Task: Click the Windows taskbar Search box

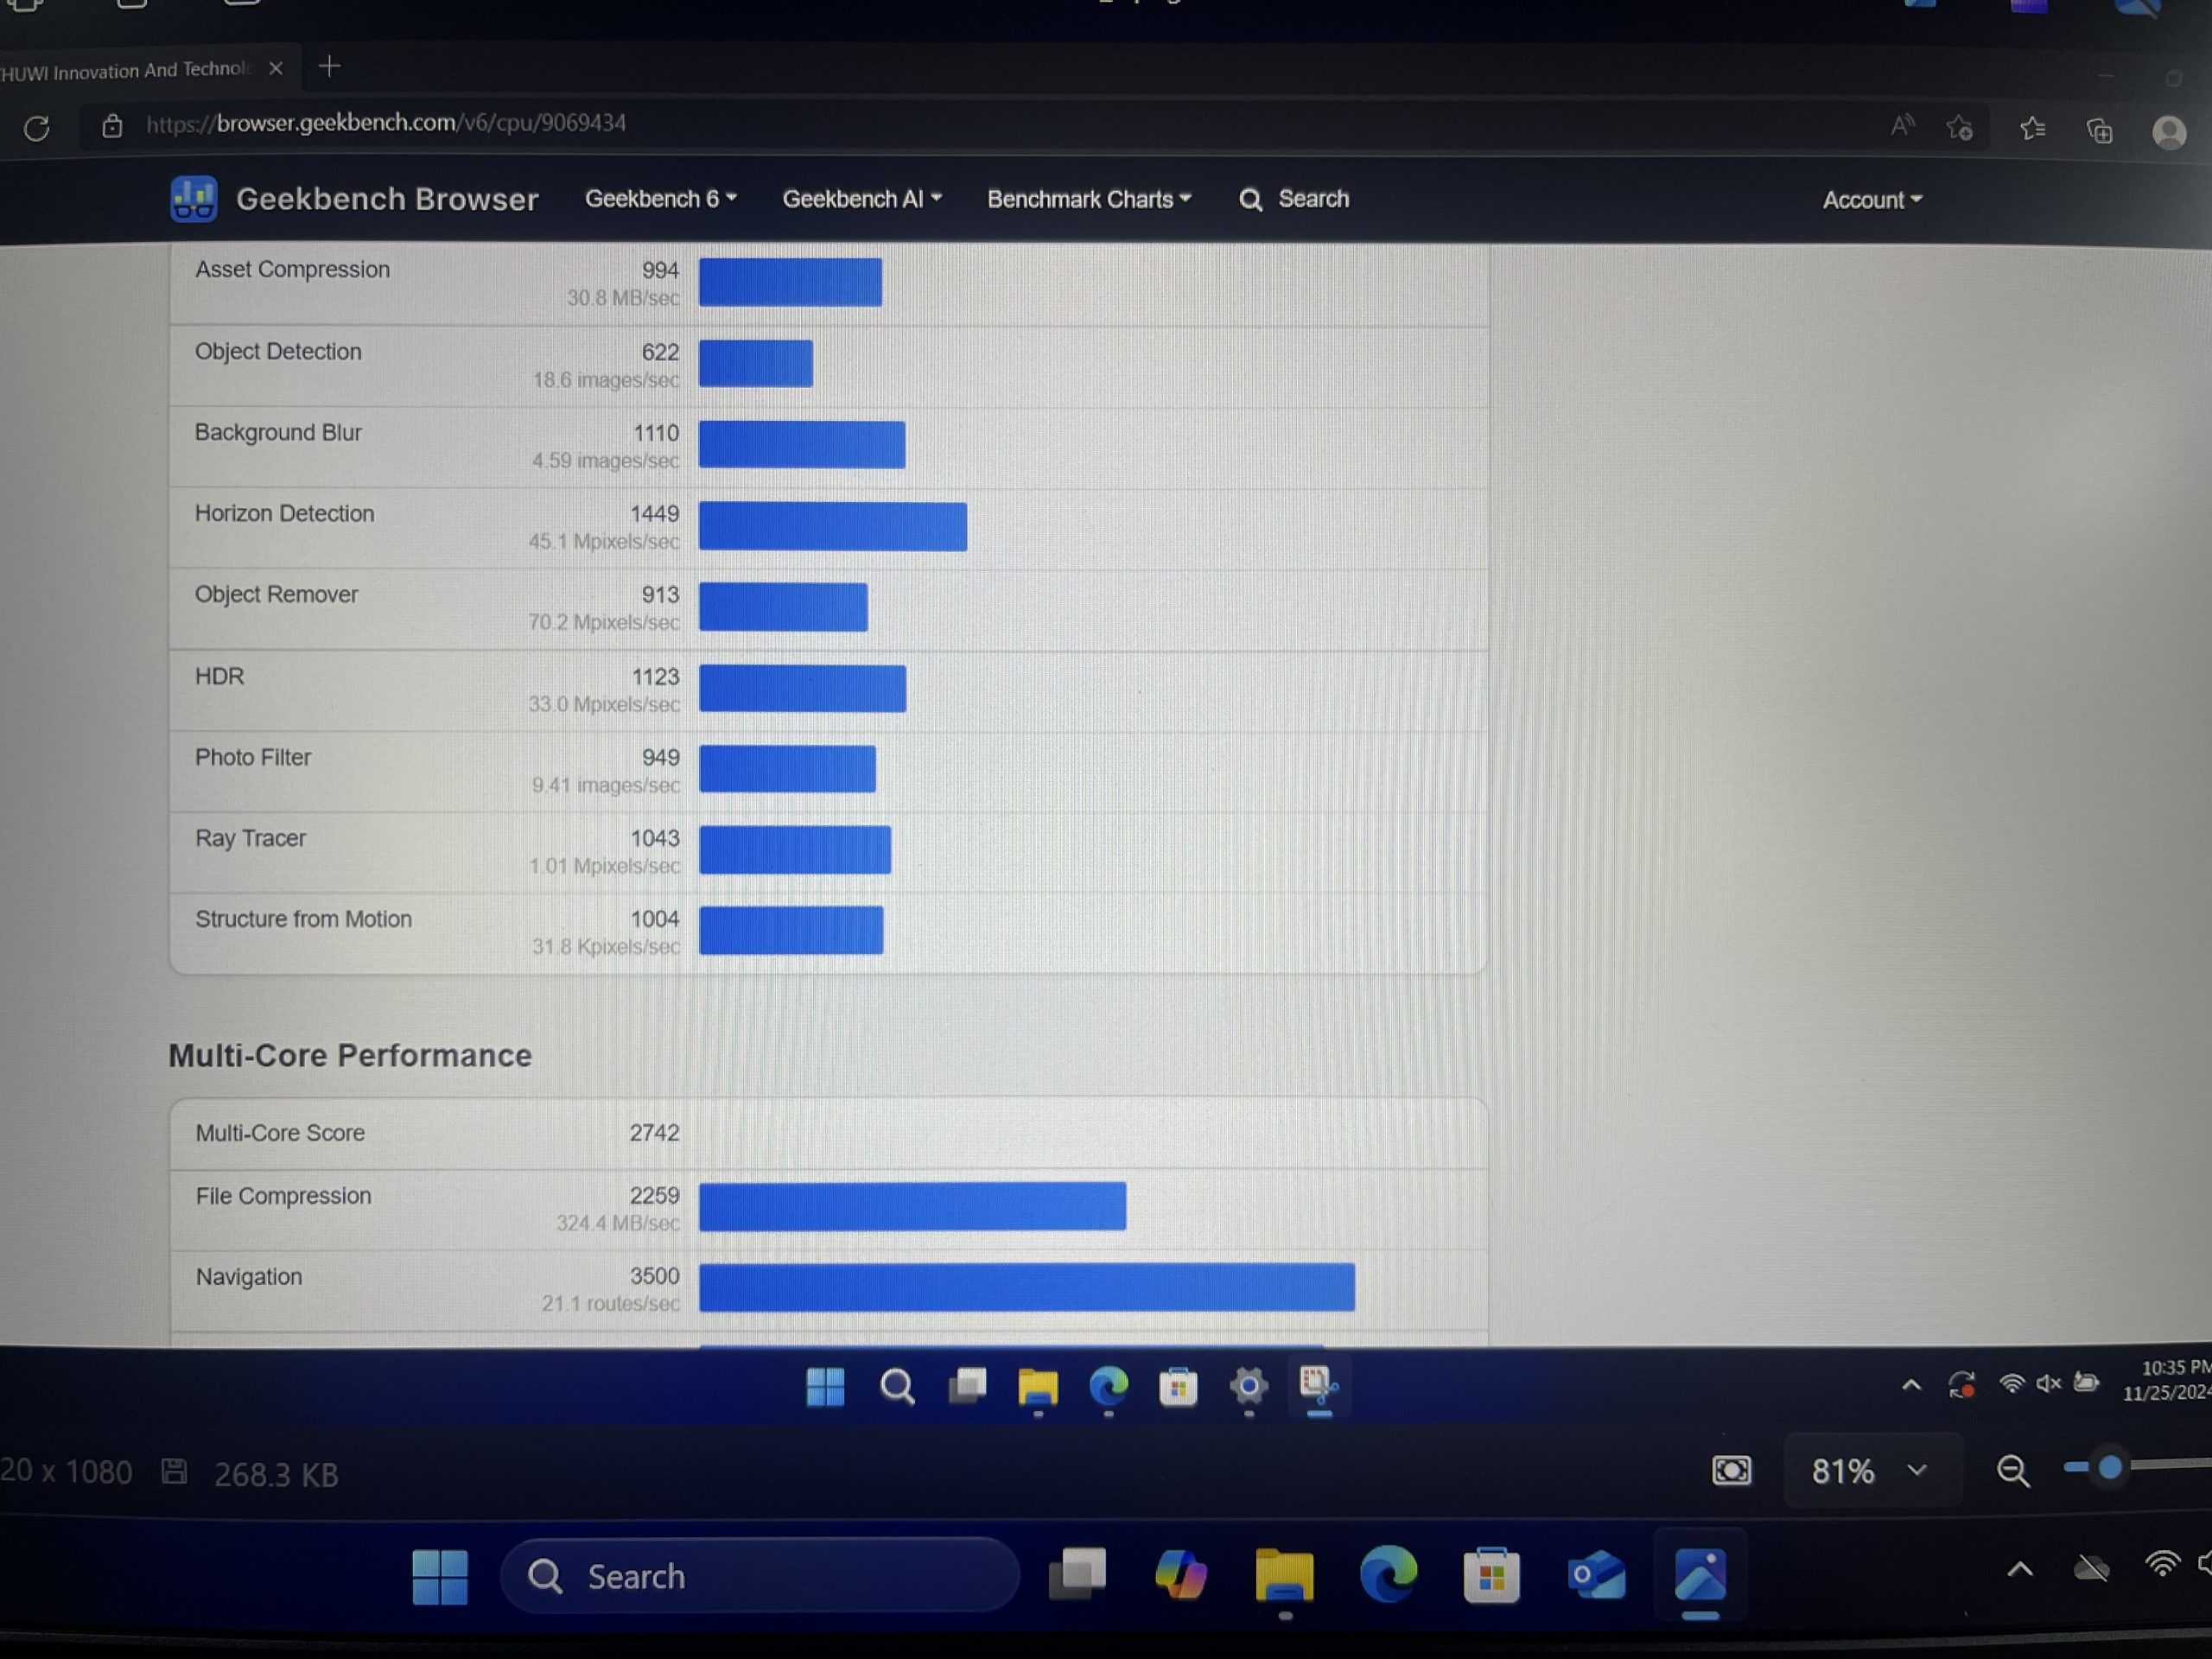Action: tap(760, 1576)
